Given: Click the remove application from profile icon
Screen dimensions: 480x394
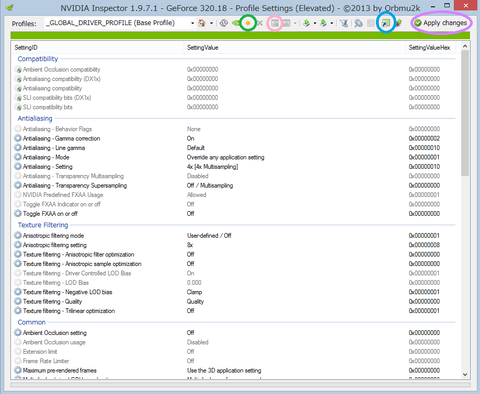Looking at the screenshot, I should 286,23.
